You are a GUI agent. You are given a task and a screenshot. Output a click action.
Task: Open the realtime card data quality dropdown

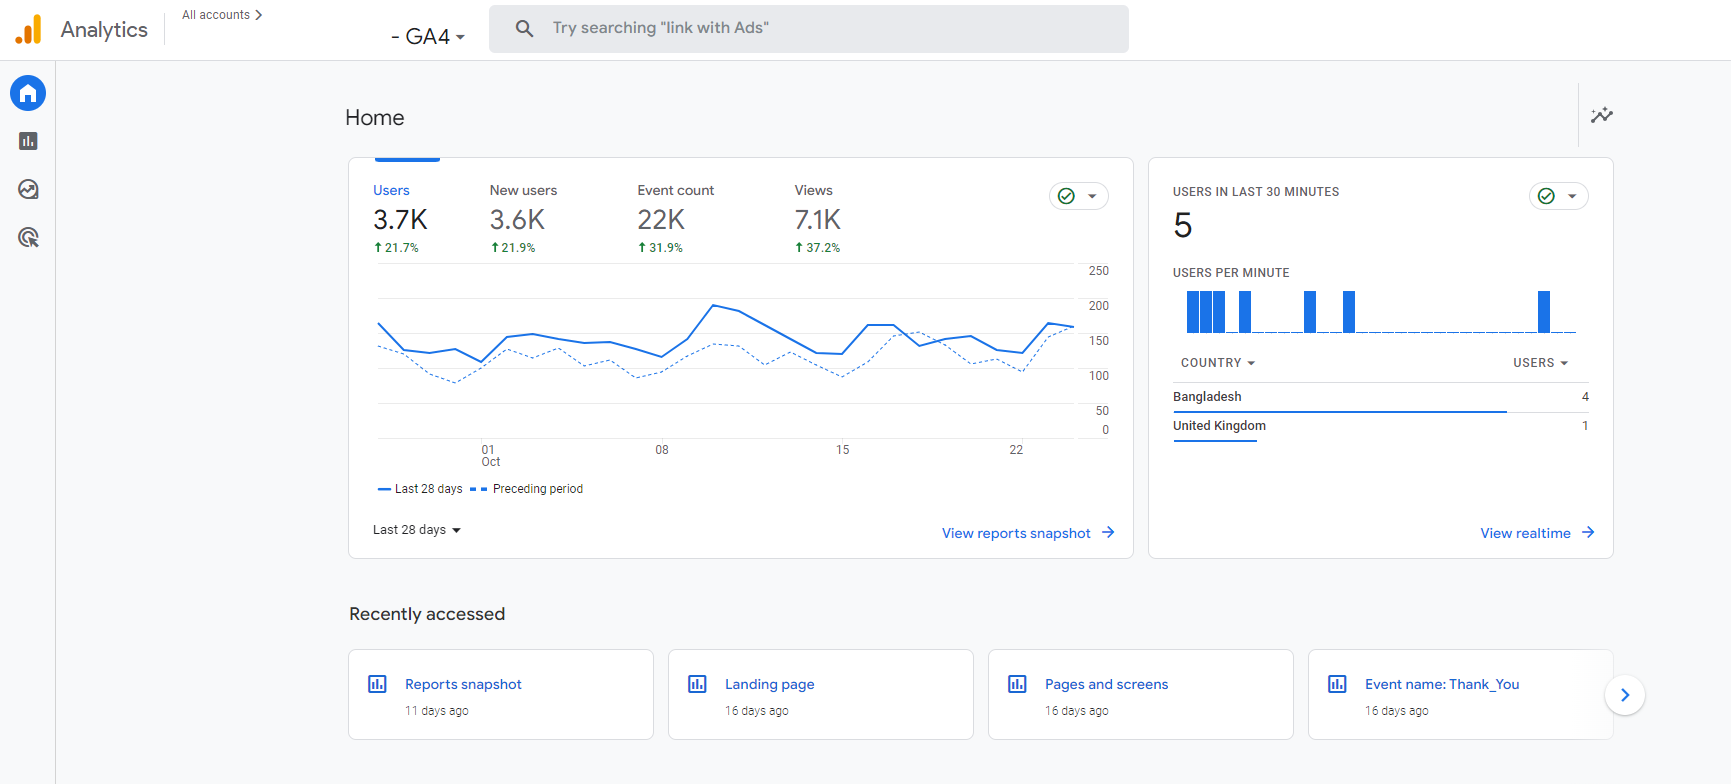1558,196
